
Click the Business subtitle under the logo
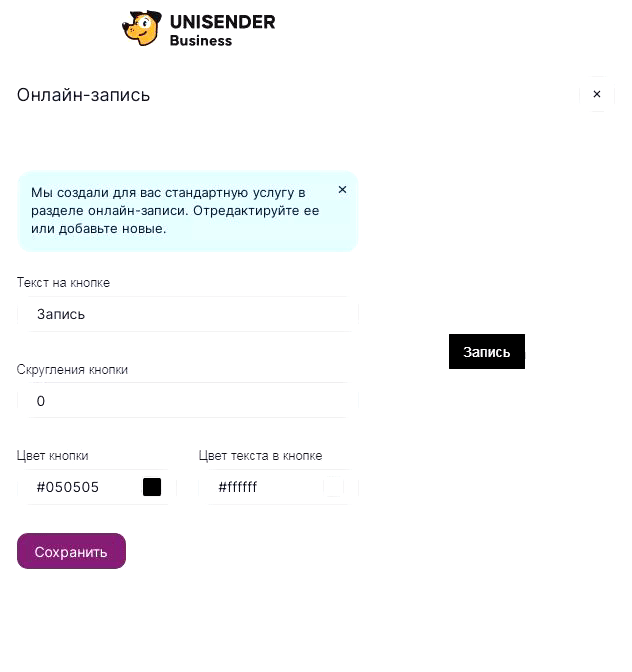[201, 41]
